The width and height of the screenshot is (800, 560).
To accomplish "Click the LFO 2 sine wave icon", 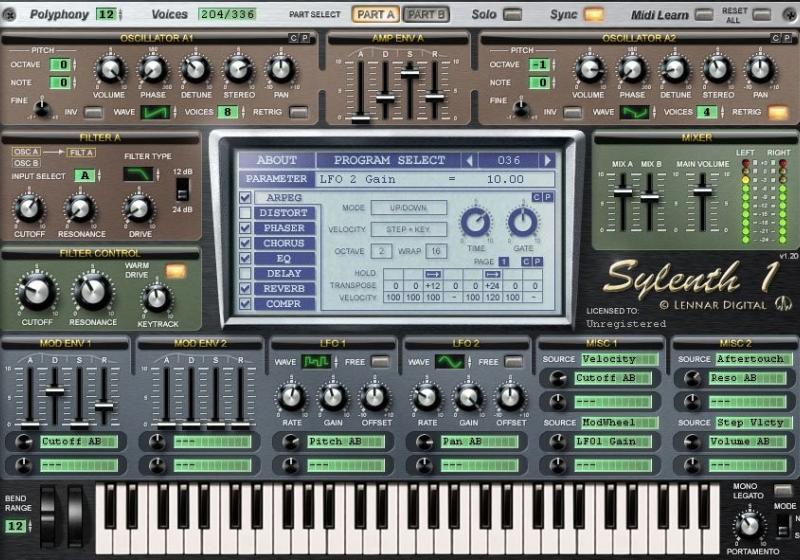I will point(449,361).
